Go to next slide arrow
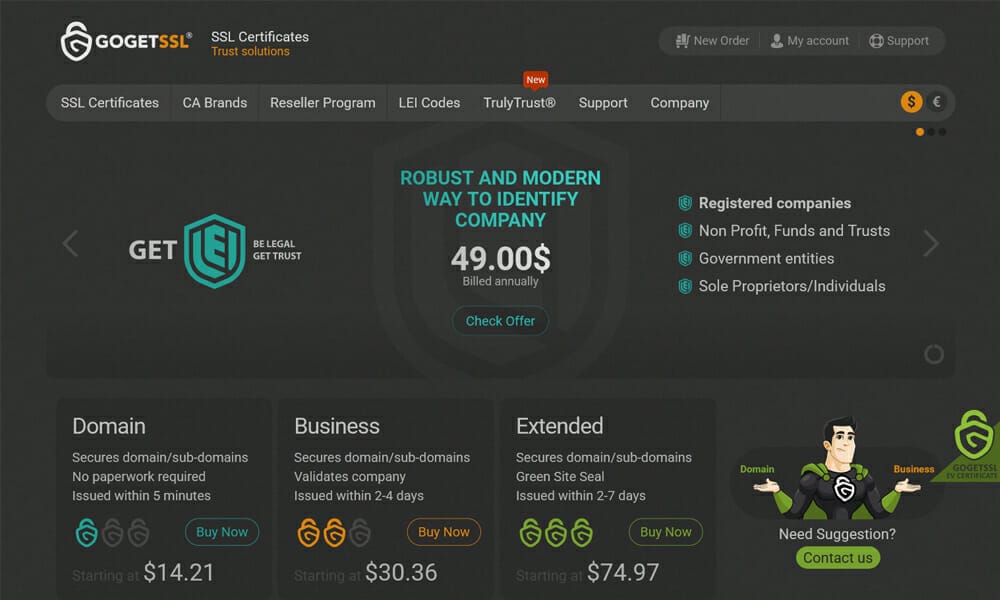The width and height of the screenshot is (1000, 600). 931,244
